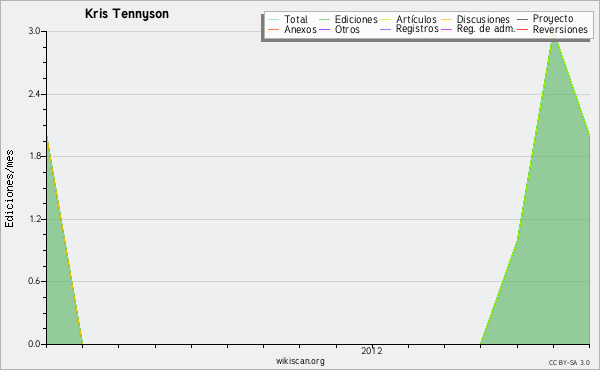Click the 1.8 y-axis value

click(x=34, y=156)
